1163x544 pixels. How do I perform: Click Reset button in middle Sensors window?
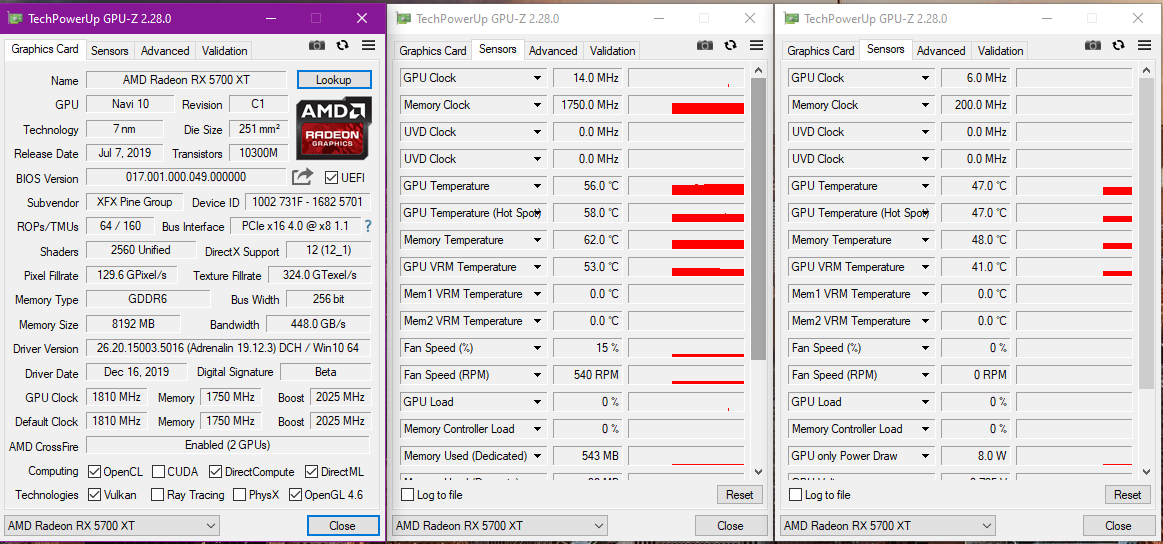(x=739, y=494)
